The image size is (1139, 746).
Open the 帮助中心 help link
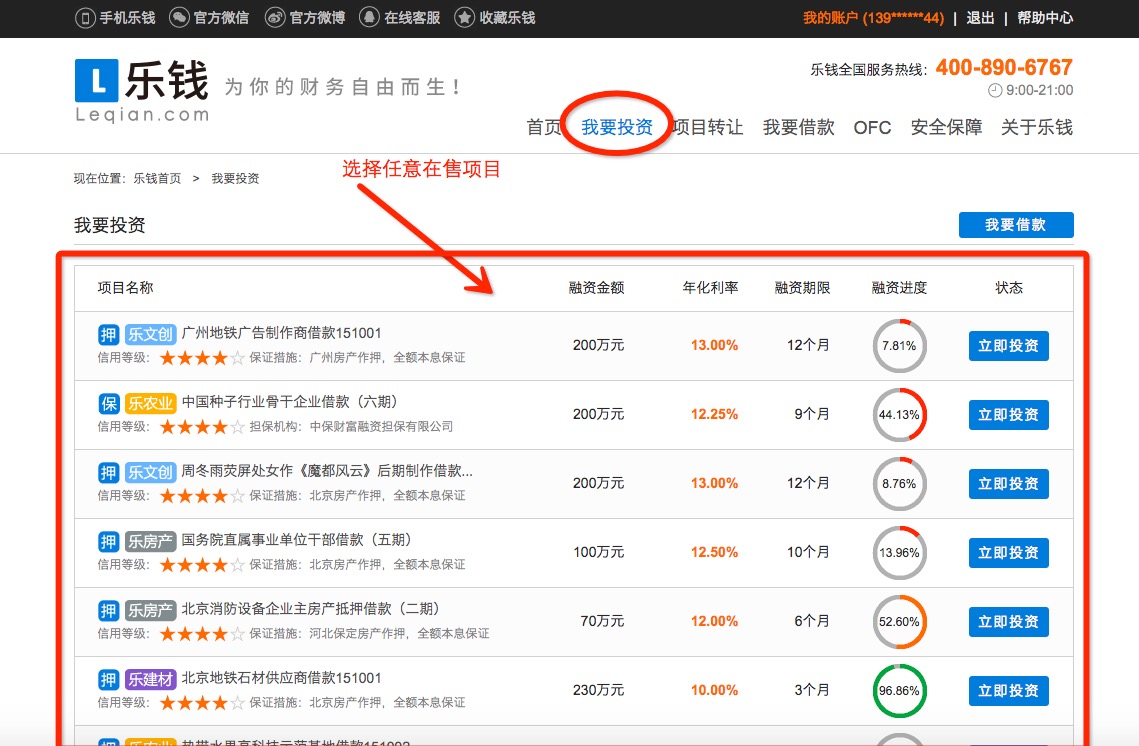click(1045, 17)
